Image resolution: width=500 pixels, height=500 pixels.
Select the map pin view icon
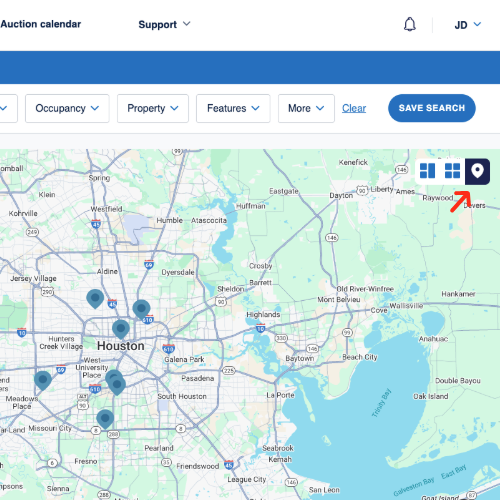477,172
